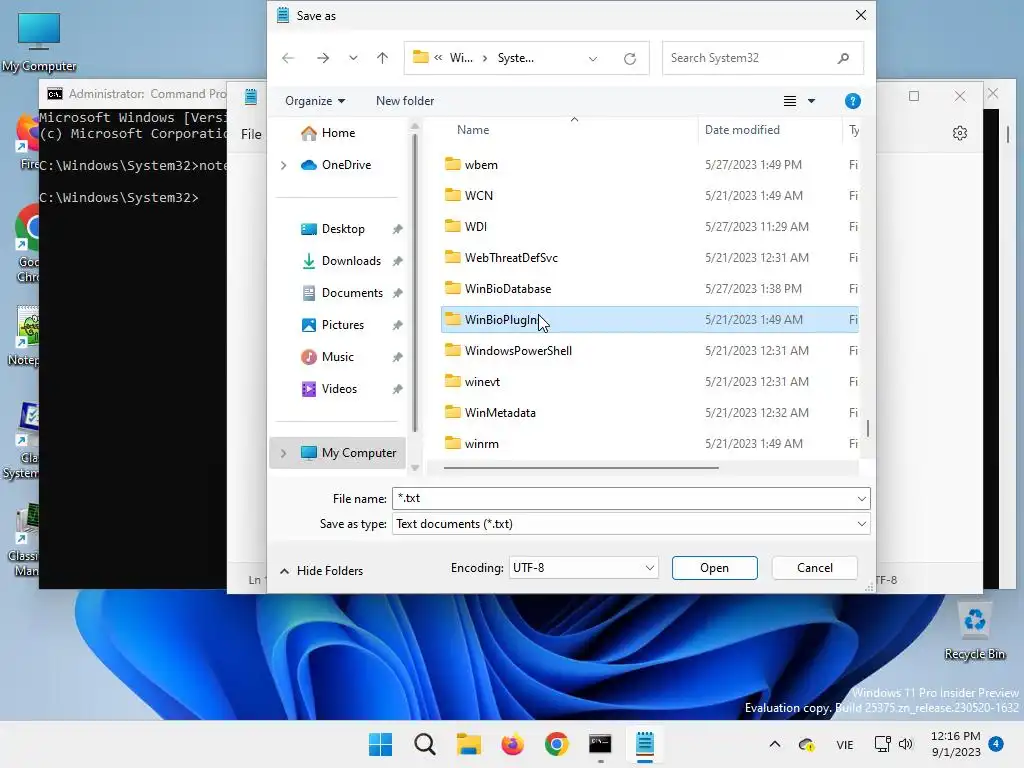Refresh the System32 folder view
1024x768 pixels.
630,59
